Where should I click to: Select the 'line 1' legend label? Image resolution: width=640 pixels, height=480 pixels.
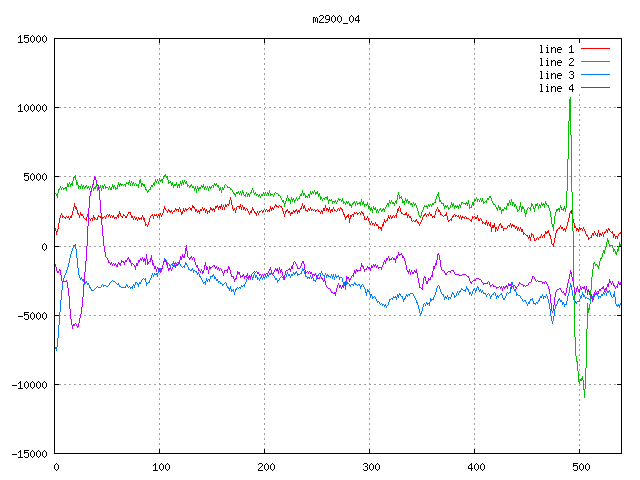[557, 48]
